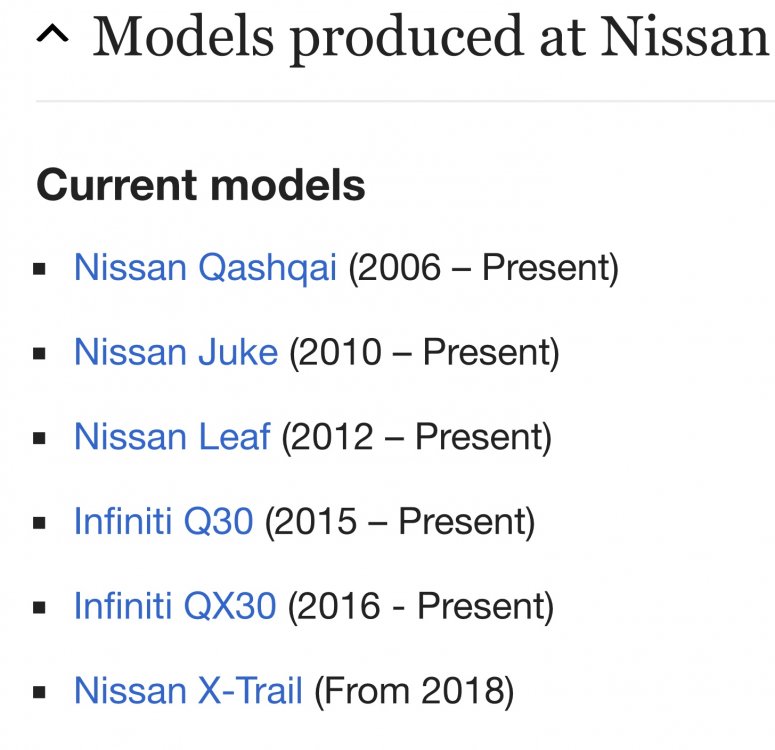Click the bullet beside Nissan Juke

pos(39,353)
